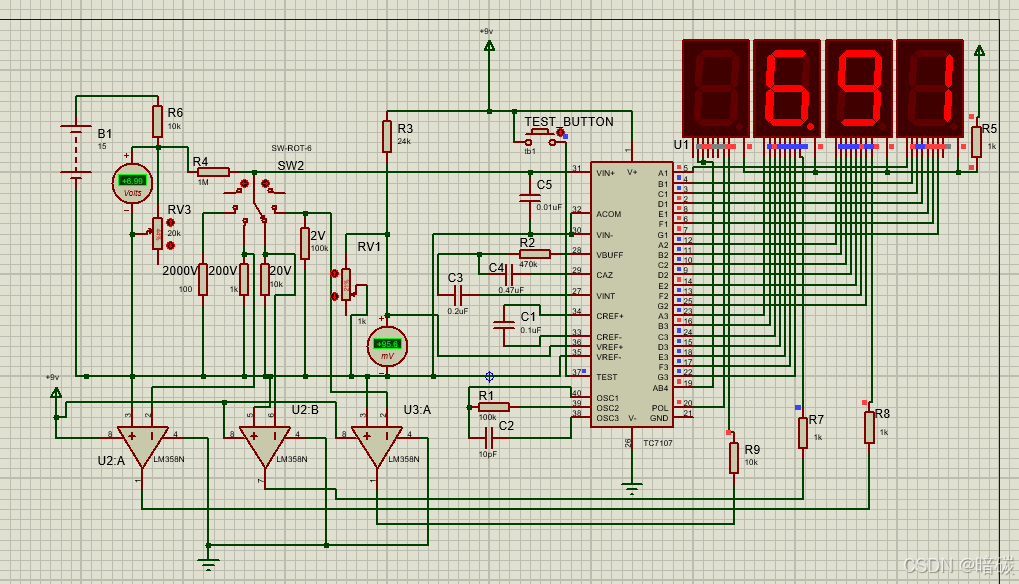Select resistor R4 1M symbol
Image resolution: width=1019 pixels, height=584 pixels.
213,172
